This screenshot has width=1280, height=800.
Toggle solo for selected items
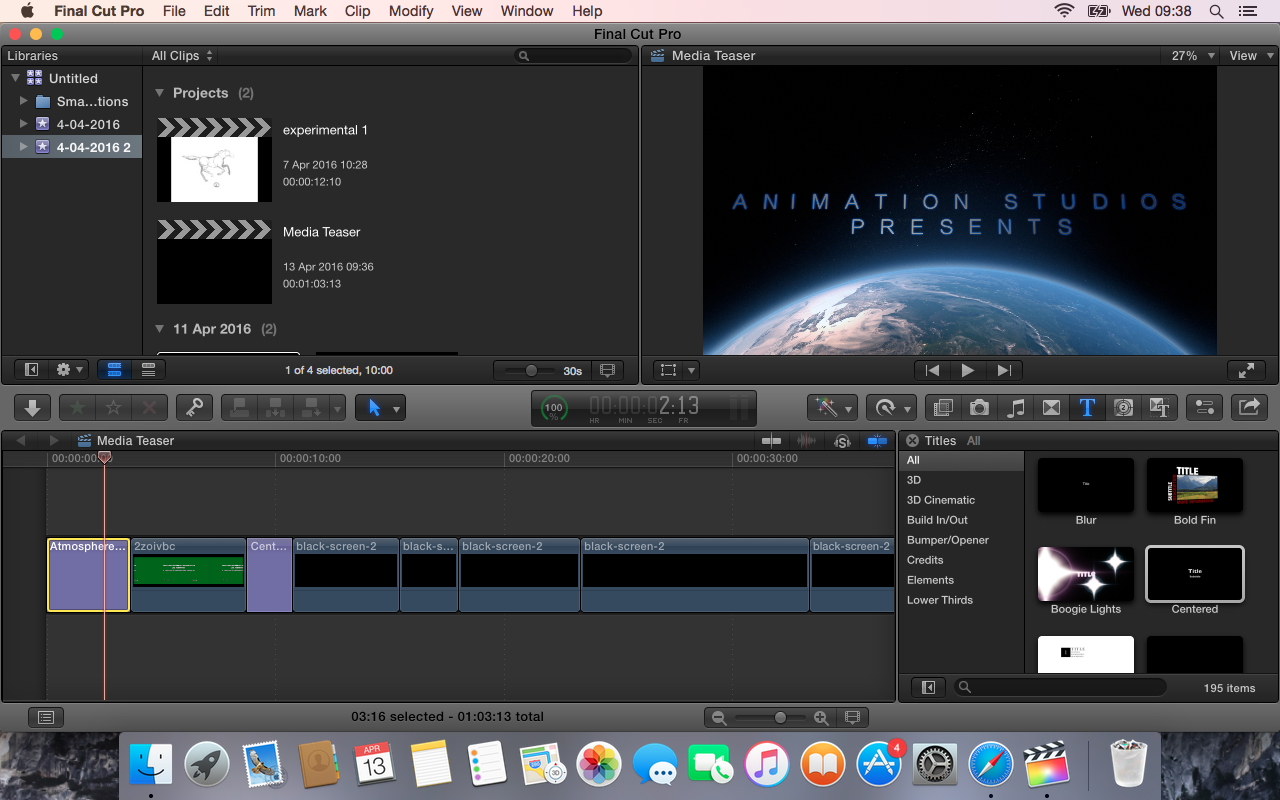[x=842, y=441]
